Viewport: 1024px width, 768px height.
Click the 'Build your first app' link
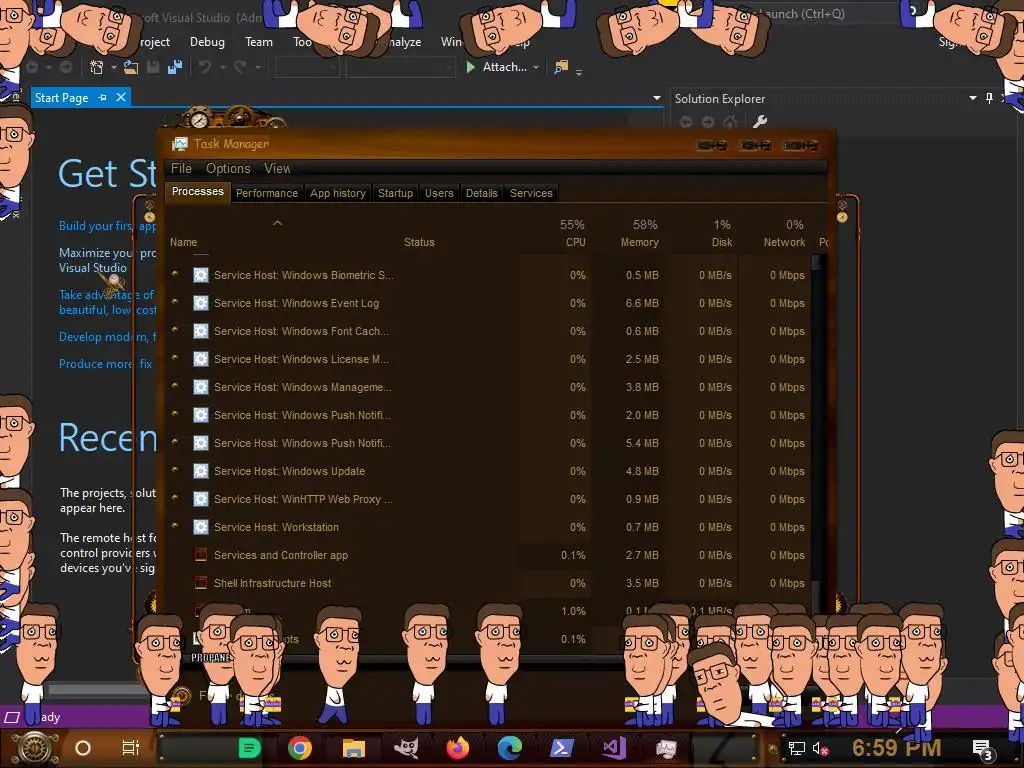[x=107, y=226]
